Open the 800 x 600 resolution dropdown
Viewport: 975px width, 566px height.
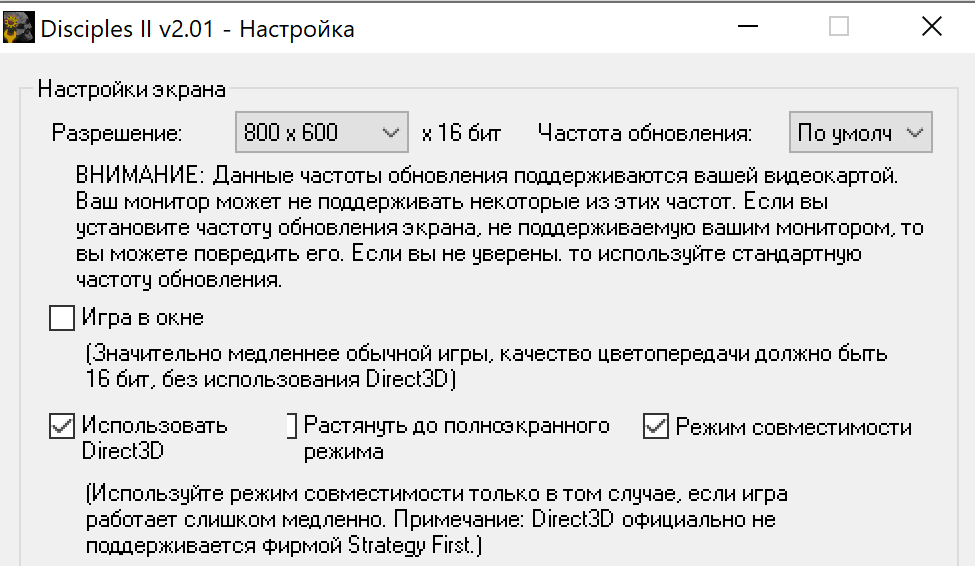point(321,132)
